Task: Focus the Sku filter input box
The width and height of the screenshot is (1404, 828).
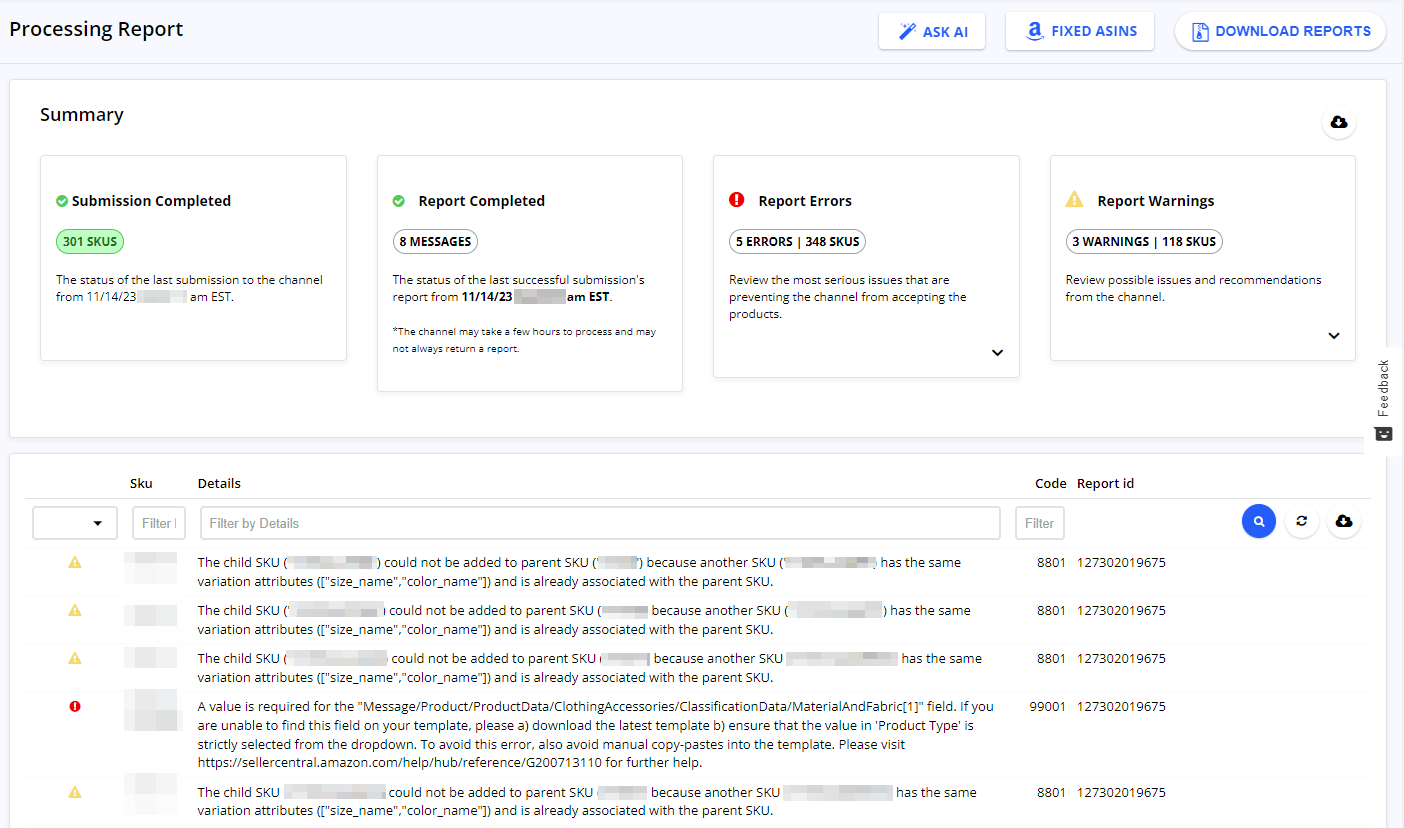Action: (x=159, y=523)
